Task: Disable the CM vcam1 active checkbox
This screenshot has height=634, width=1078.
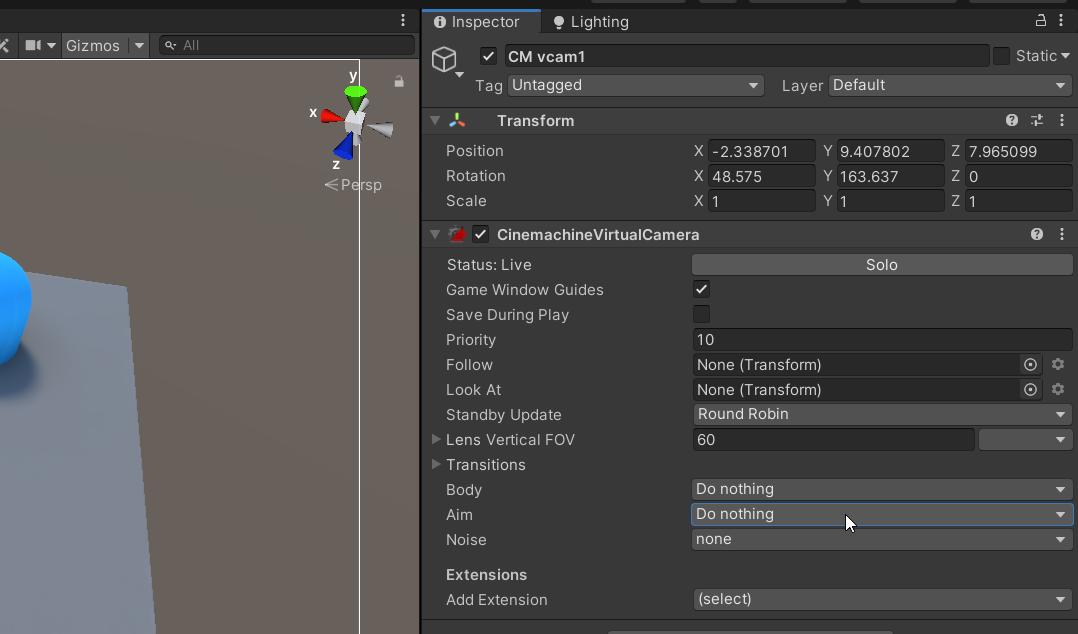Action: click(488, 56)
